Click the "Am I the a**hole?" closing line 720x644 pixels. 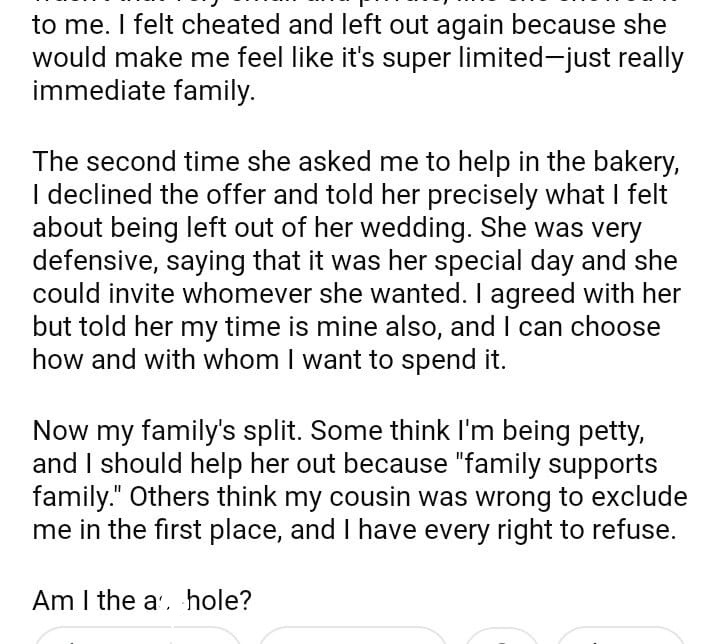coord(142,600)
